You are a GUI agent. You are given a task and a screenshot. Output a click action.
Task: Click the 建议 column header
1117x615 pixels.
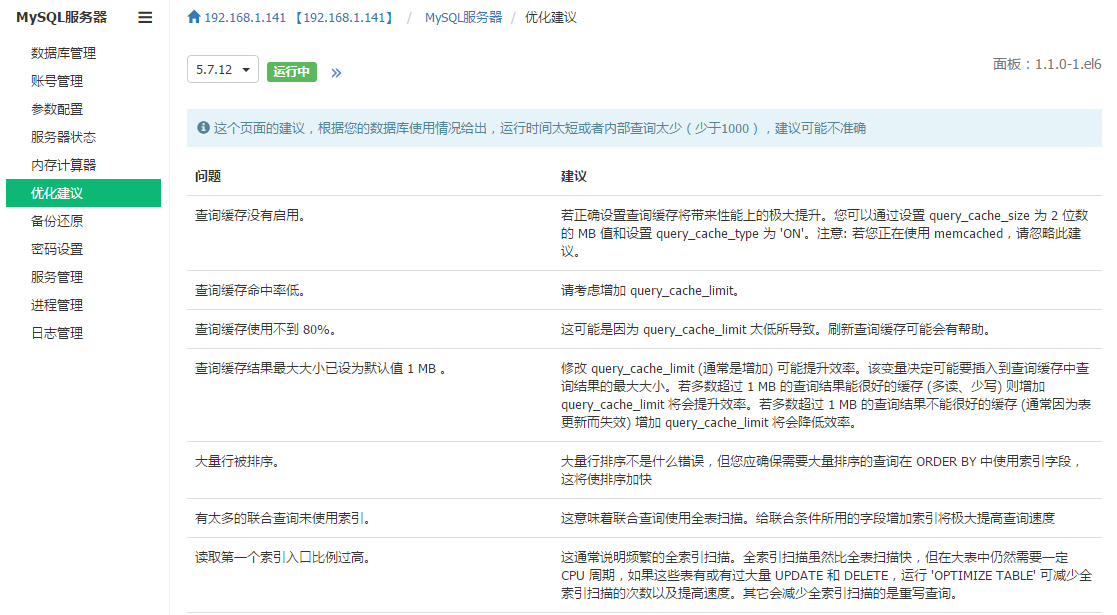click(573, 176)
